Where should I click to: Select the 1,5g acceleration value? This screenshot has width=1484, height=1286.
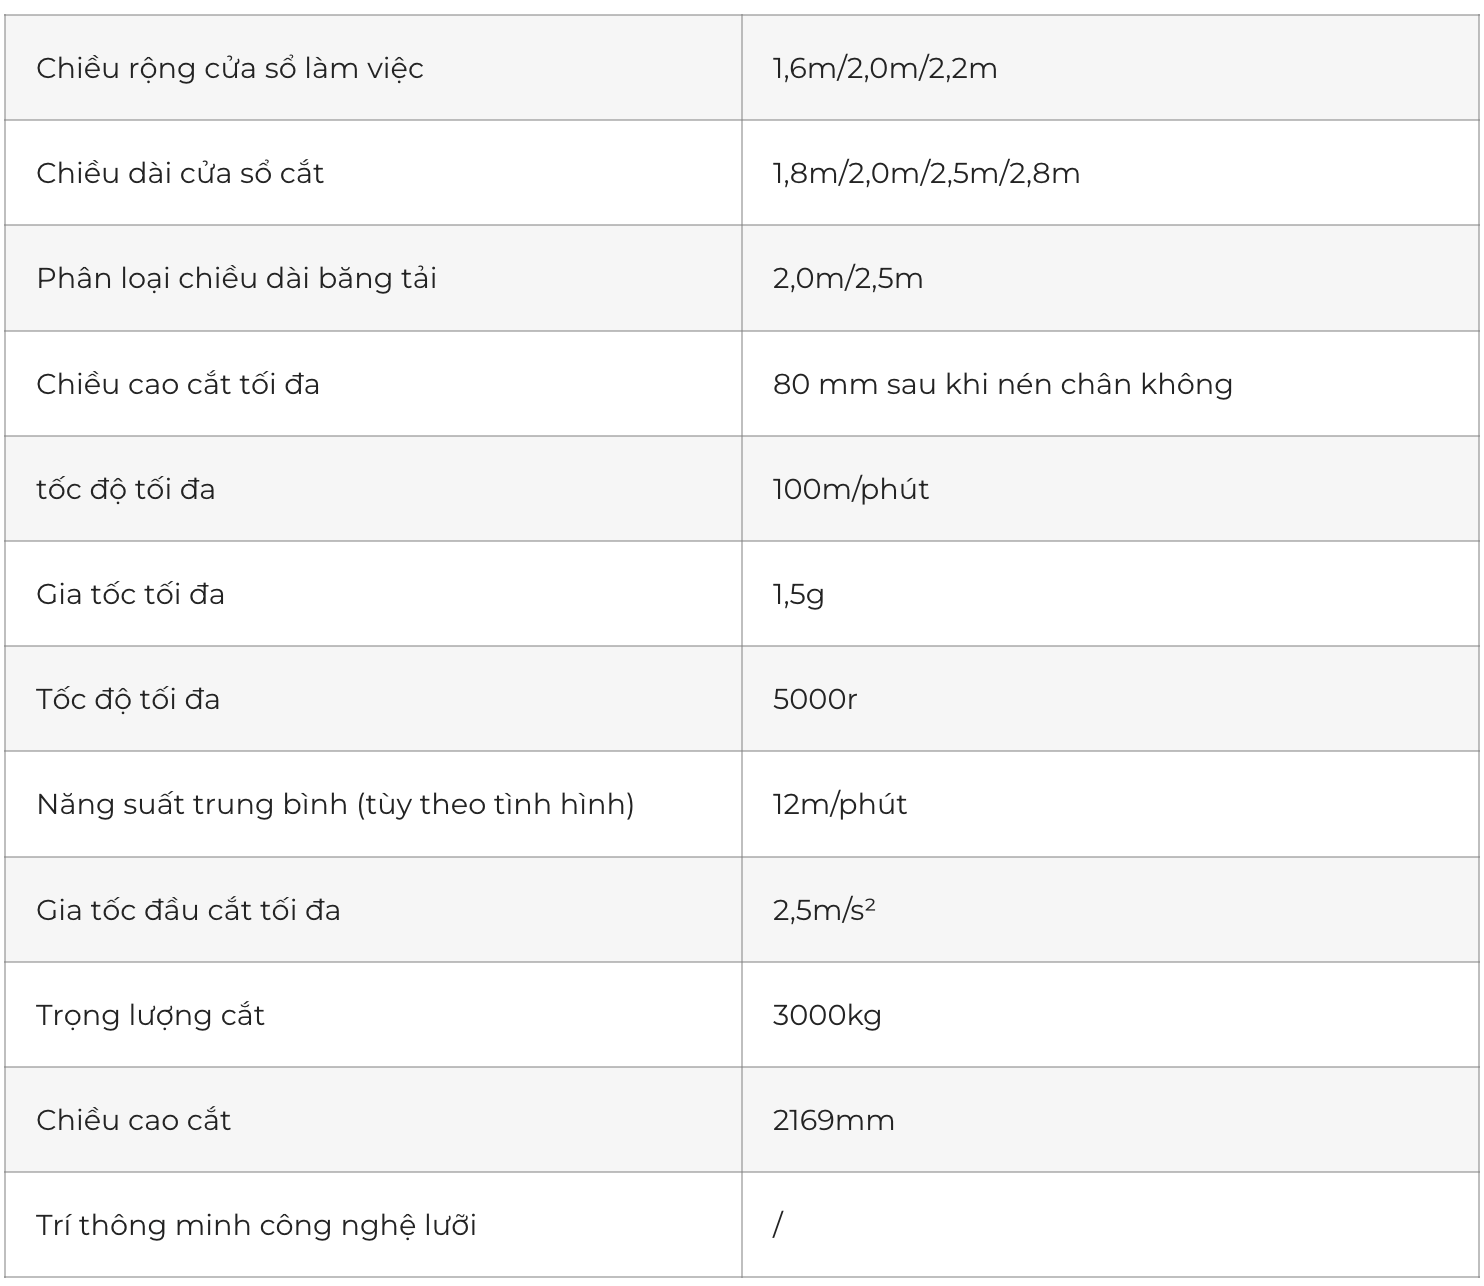[x=799, y=594]
